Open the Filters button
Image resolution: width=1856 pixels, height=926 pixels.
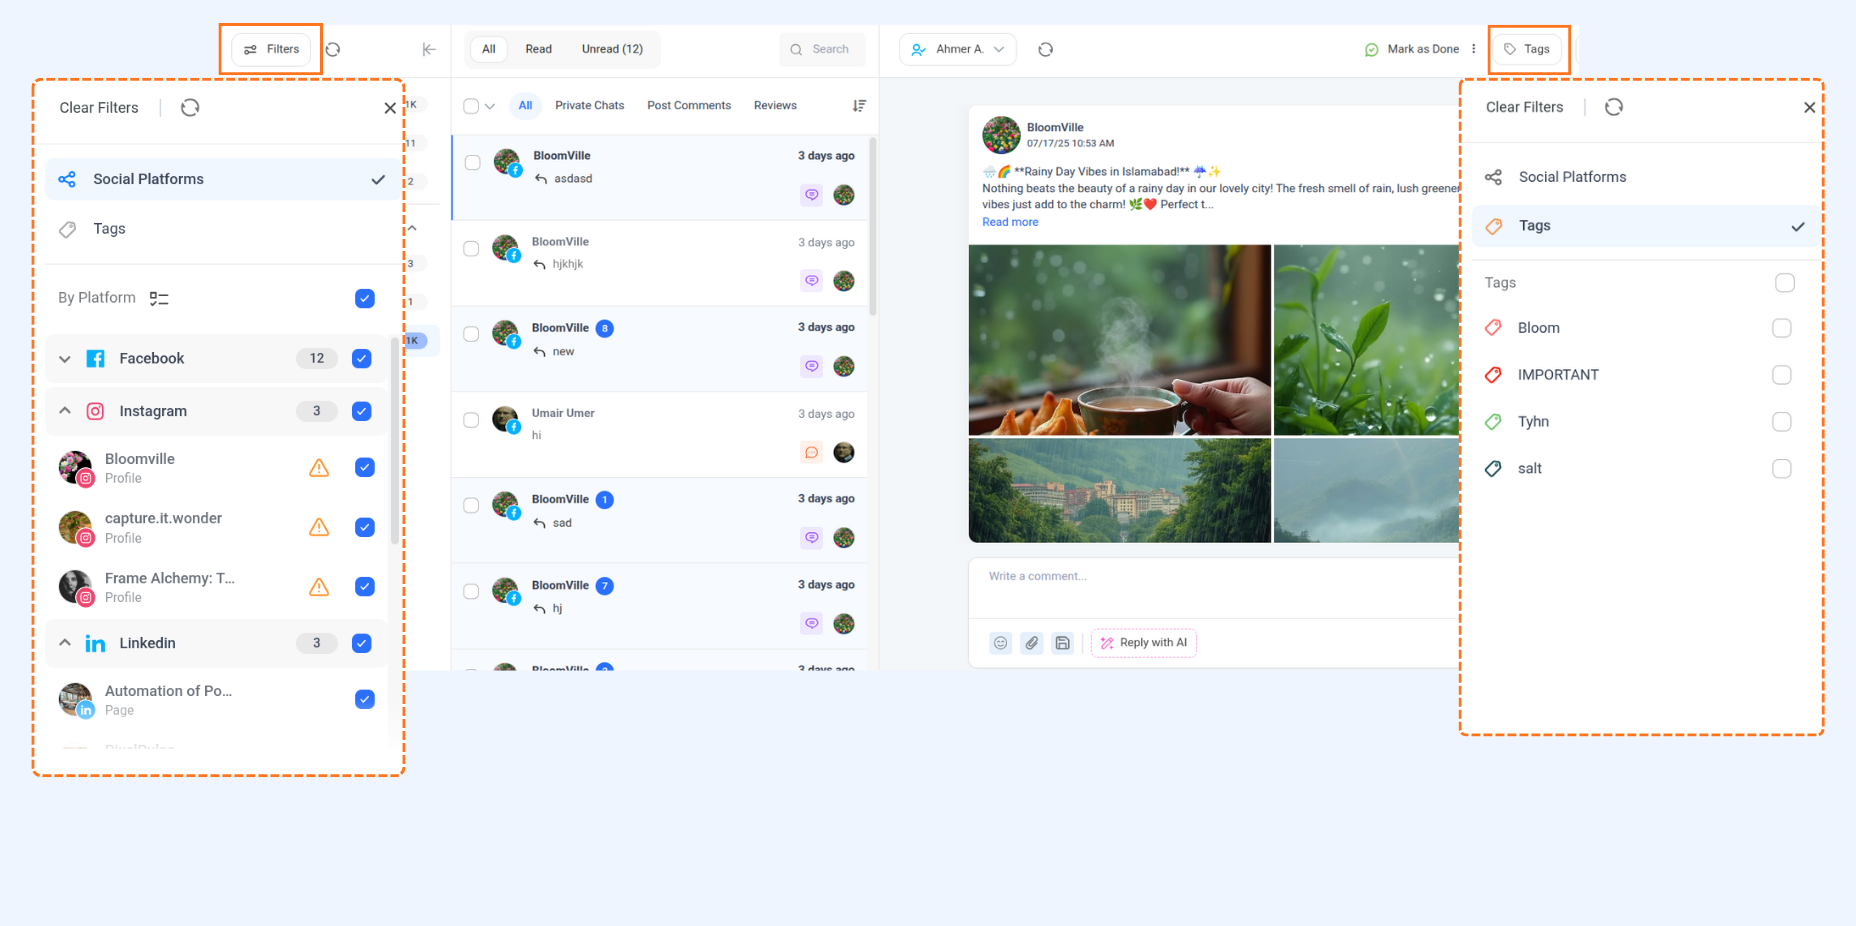(x=272, y=49)
